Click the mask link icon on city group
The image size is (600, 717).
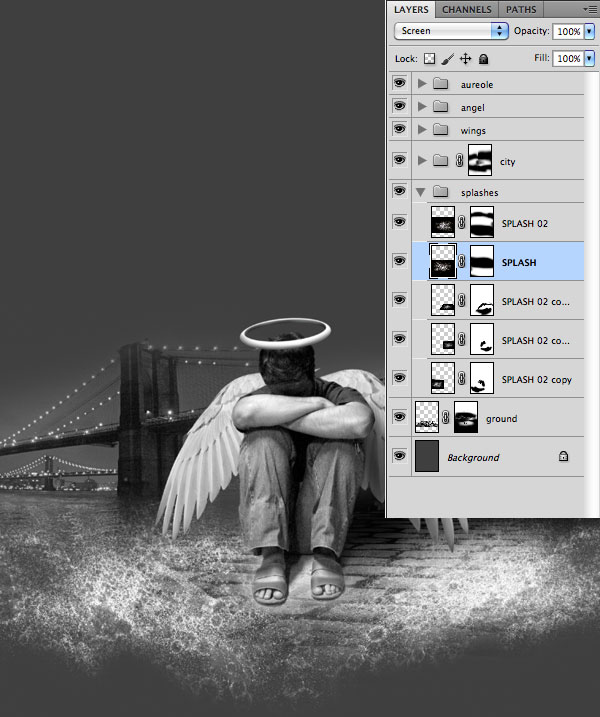click(460, 161)
